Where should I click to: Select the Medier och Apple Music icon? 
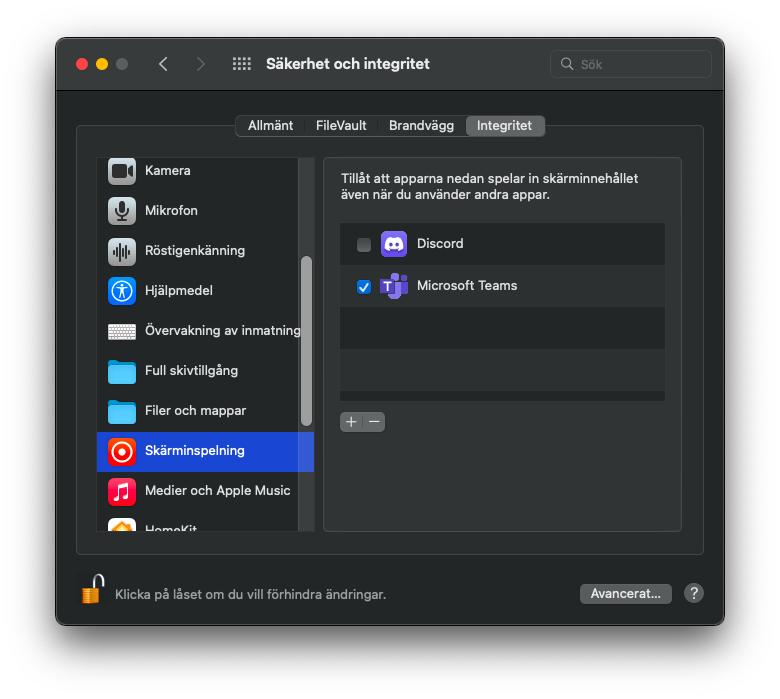click(122, 492)
